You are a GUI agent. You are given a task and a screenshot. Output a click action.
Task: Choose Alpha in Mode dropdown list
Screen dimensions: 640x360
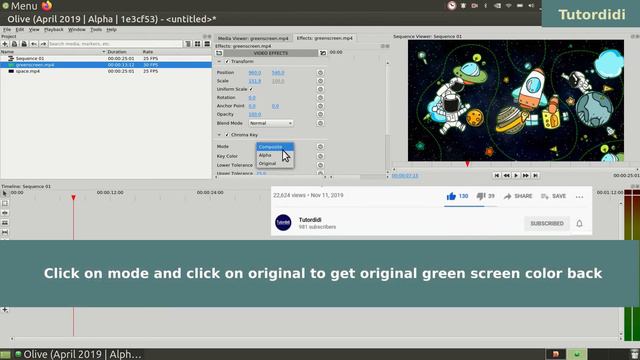tap(275, 155)
